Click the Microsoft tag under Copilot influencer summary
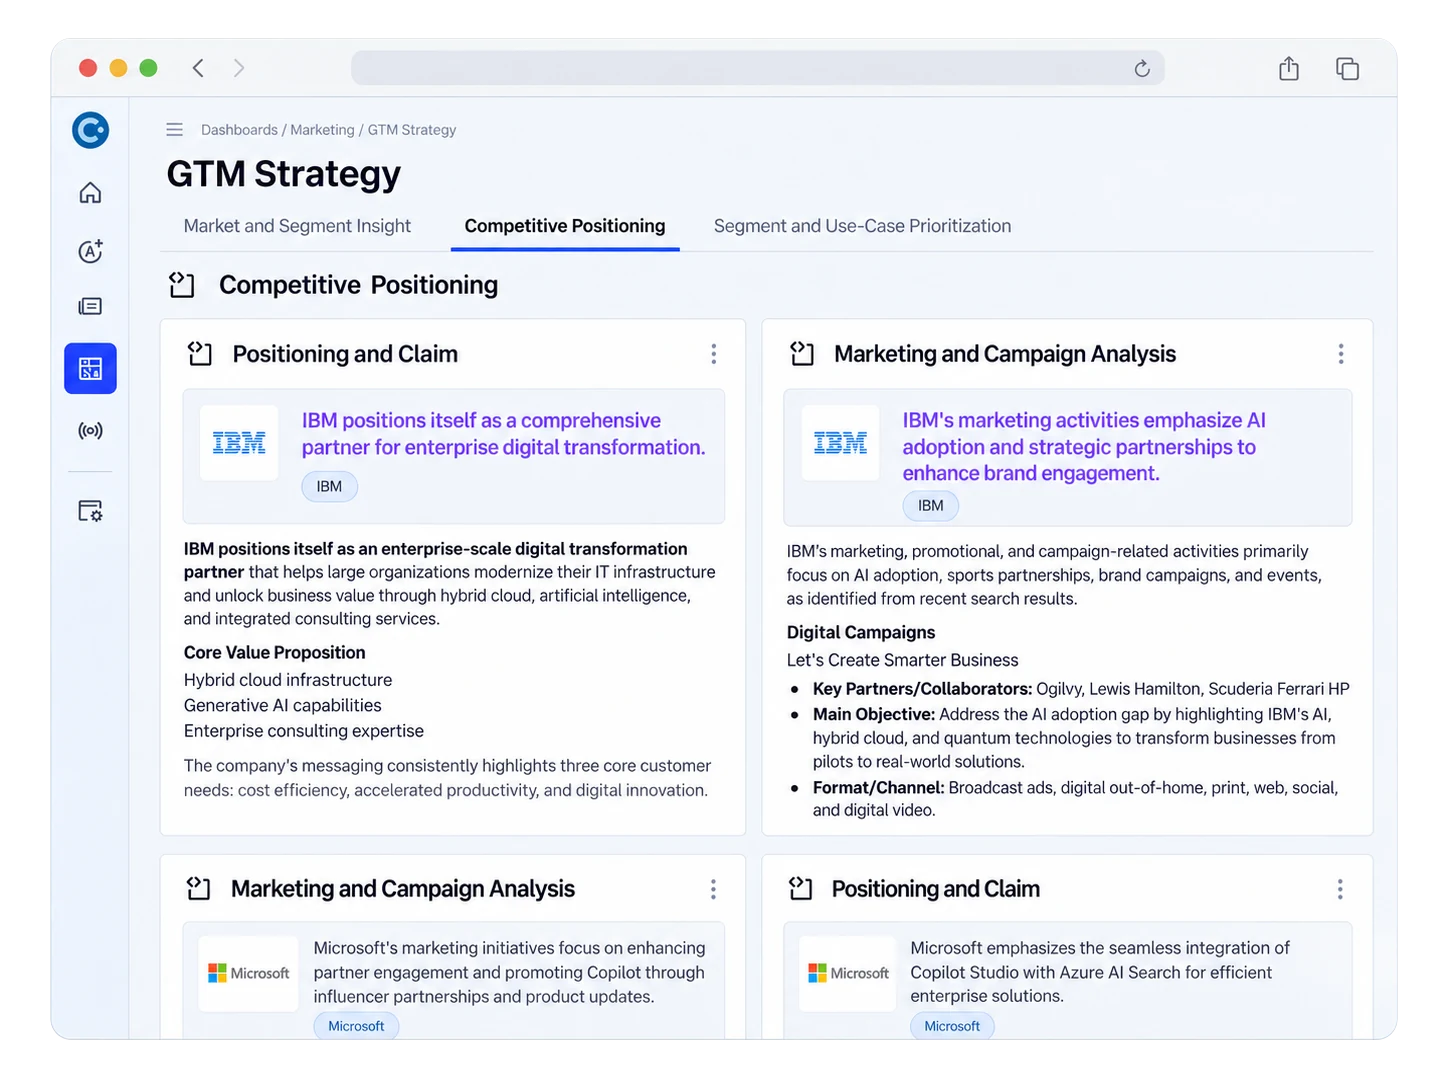Image resolution: width=1448 pixels, height=1086 pixels. point(356,1026)
